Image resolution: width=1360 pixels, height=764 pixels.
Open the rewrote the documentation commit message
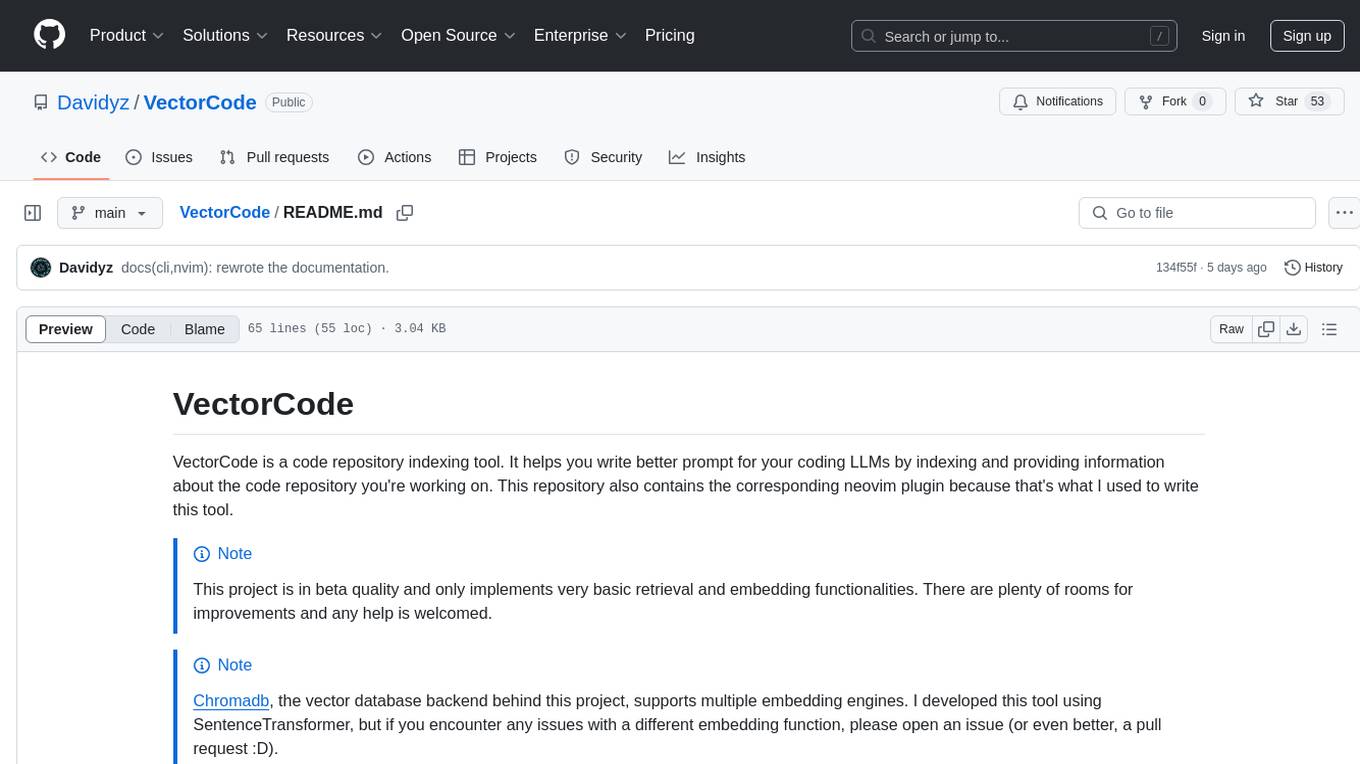point(255,268)
